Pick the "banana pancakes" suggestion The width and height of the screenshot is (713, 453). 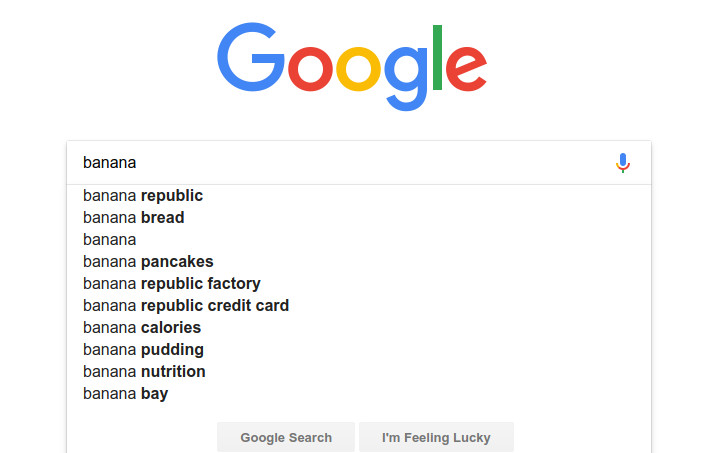coord(359,262)
